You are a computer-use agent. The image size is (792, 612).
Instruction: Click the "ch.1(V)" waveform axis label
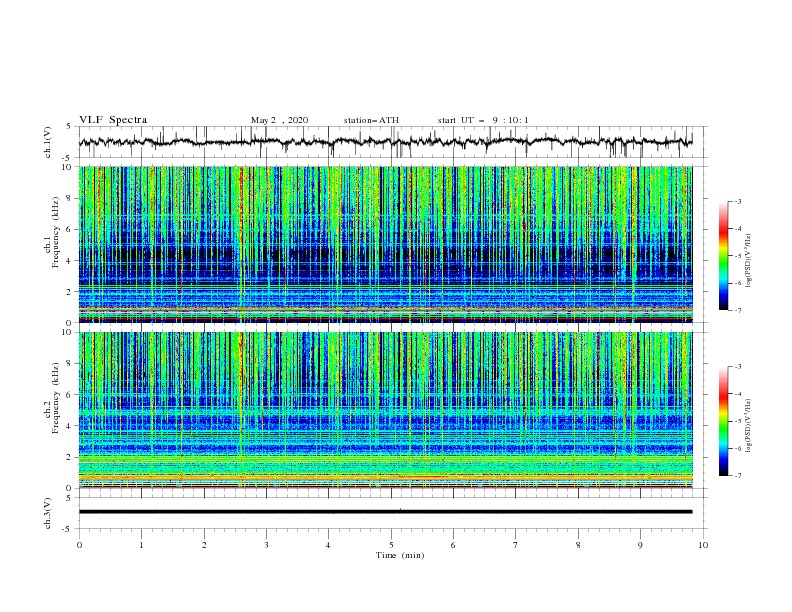coord(48,142)
